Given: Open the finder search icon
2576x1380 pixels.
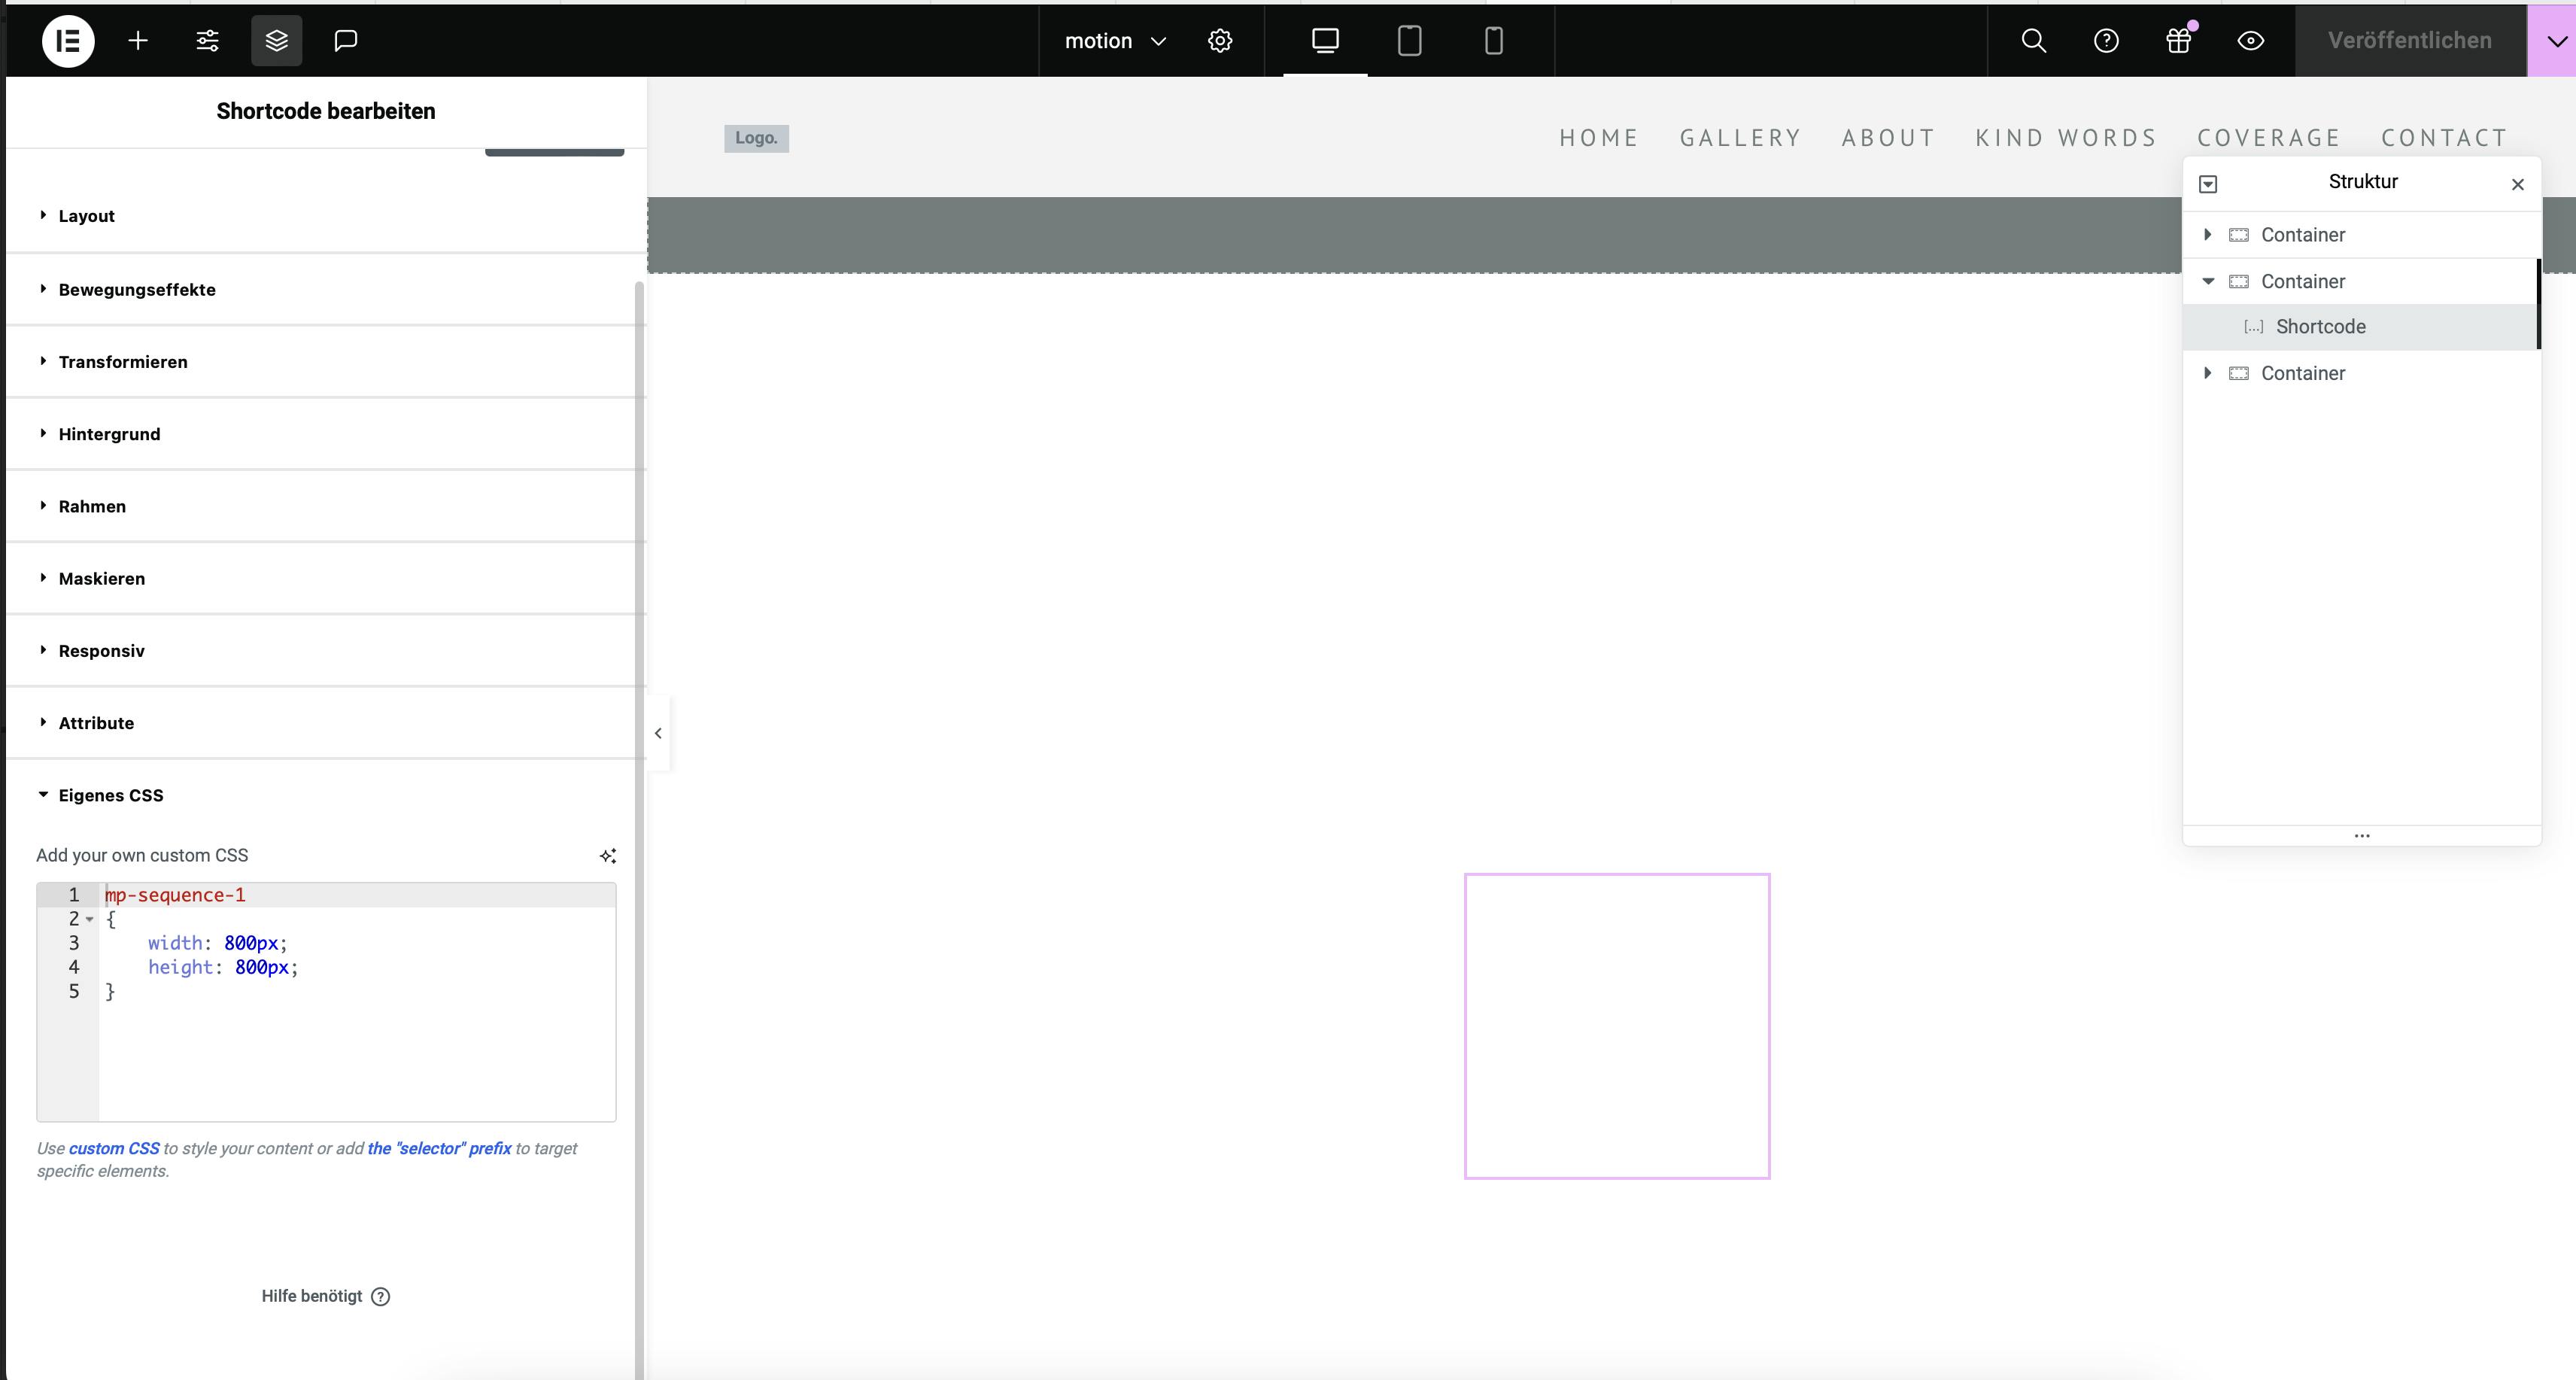Looking at the screenshot, I should (x=2033, y=41).
